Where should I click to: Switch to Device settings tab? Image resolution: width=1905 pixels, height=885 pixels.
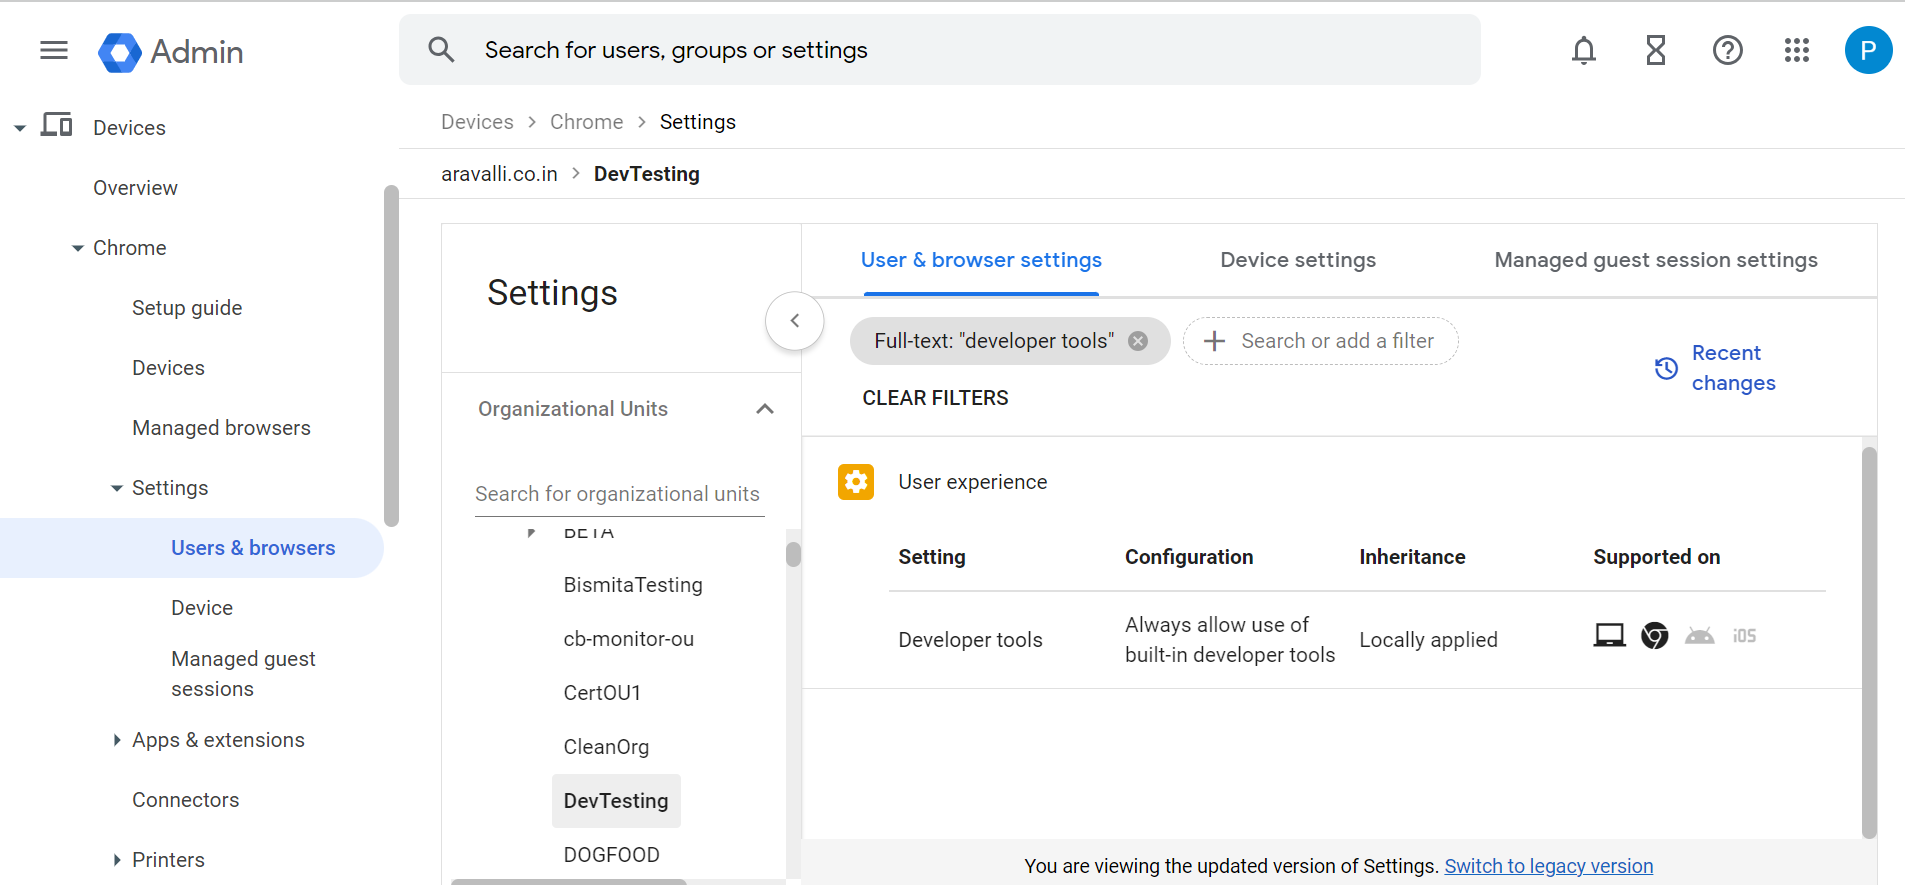1298,260
